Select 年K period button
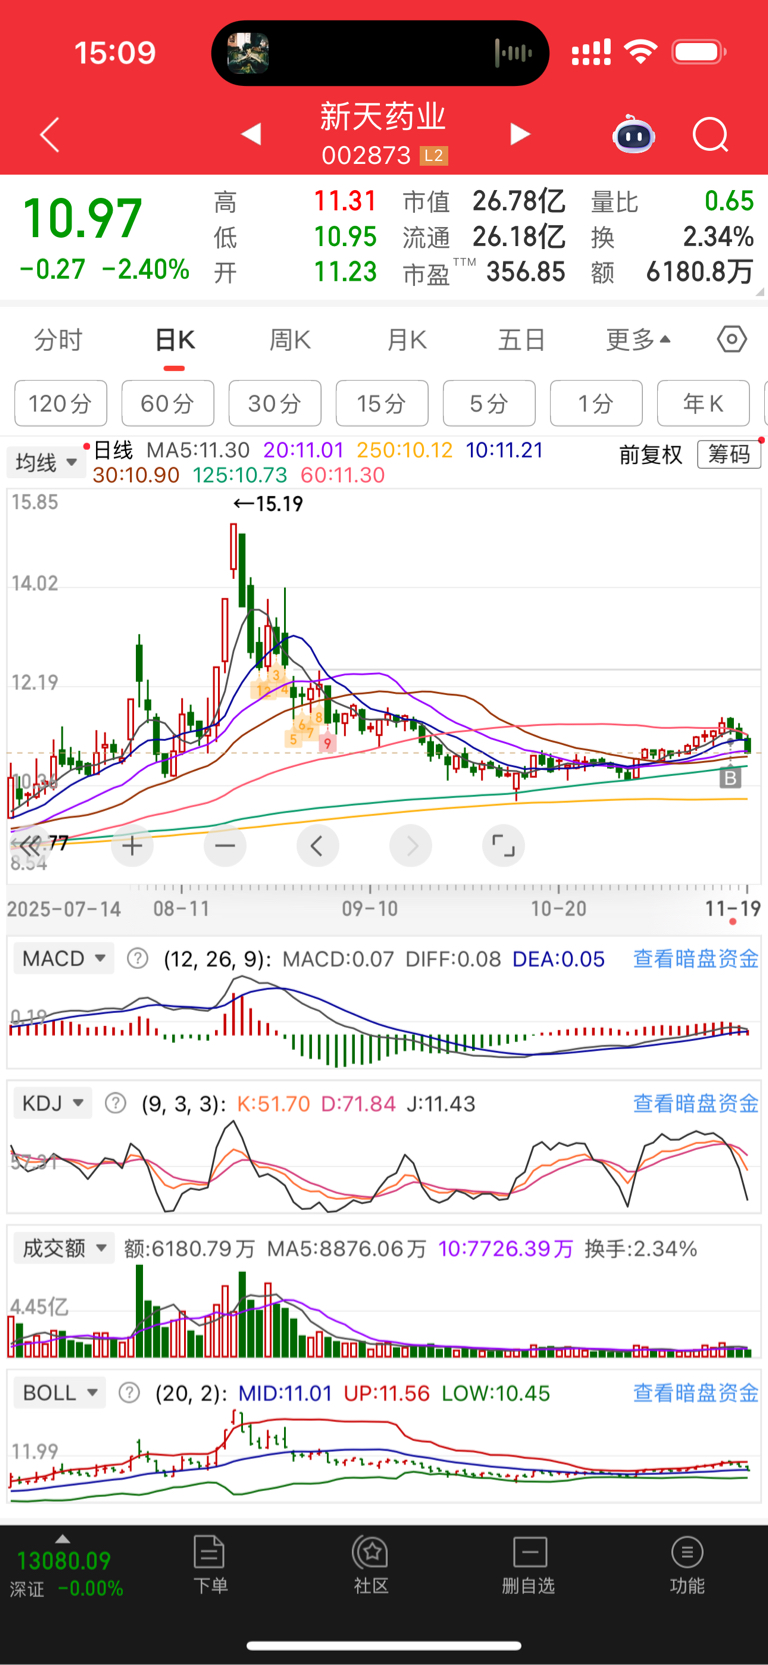 pos(703,403)
